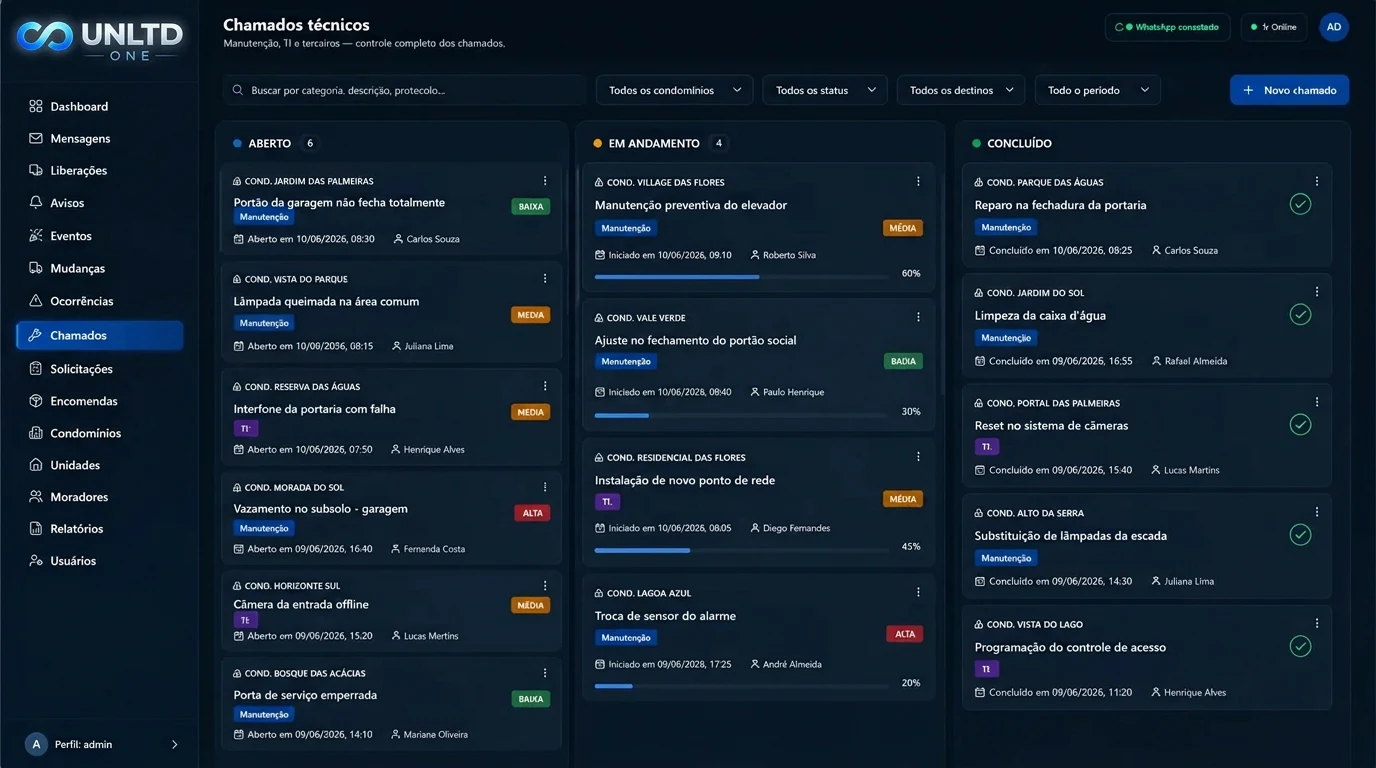The image size is (1376, 768).
Task: Open options menu for Lagoa Azul card
Action: (x=918, y=592)
